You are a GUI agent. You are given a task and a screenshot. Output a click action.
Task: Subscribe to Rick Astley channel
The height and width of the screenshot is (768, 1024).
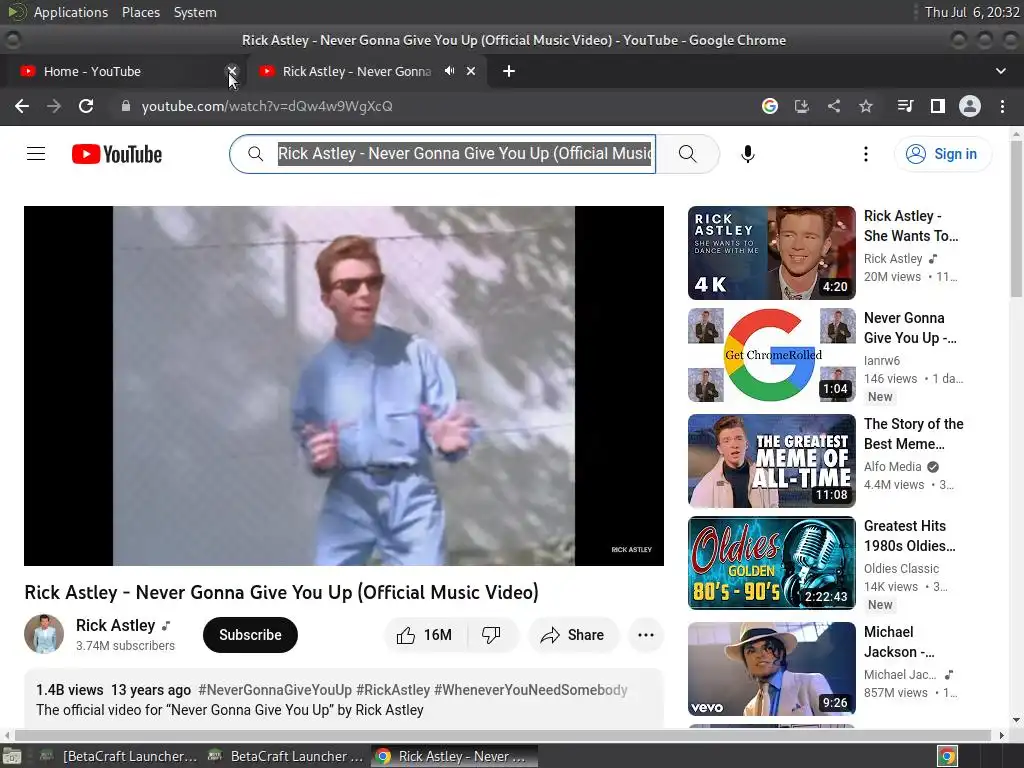(250, 635)
